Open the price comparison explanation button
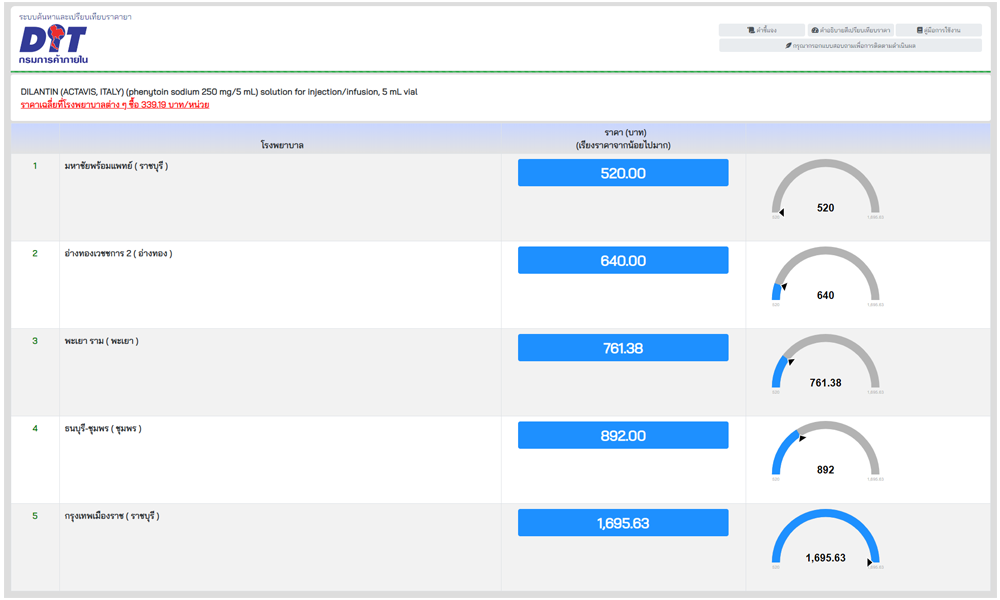The height and width of the screenshot is (600, 1000). click(x=850, y=30)
